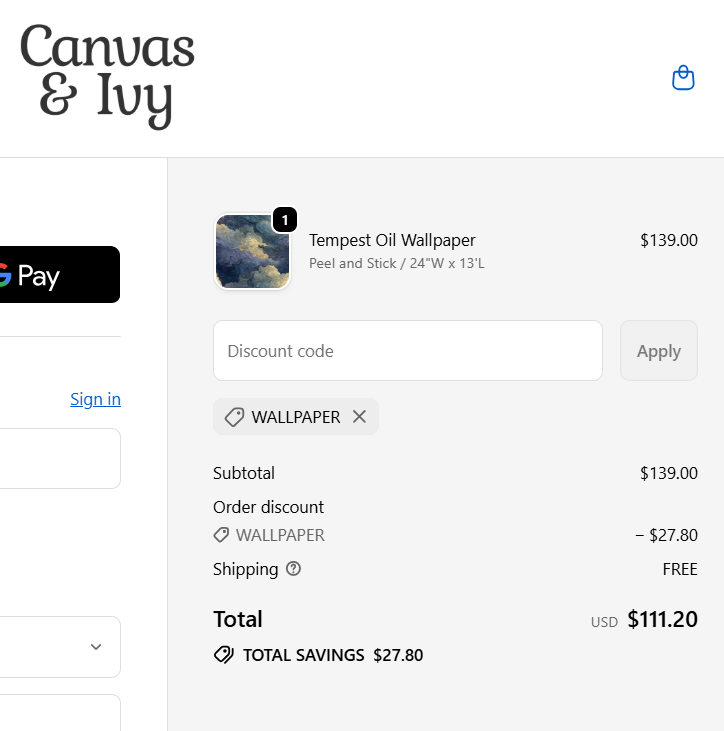
Task: Click the Canvas & Ivy logo
Action: [107, 75]
